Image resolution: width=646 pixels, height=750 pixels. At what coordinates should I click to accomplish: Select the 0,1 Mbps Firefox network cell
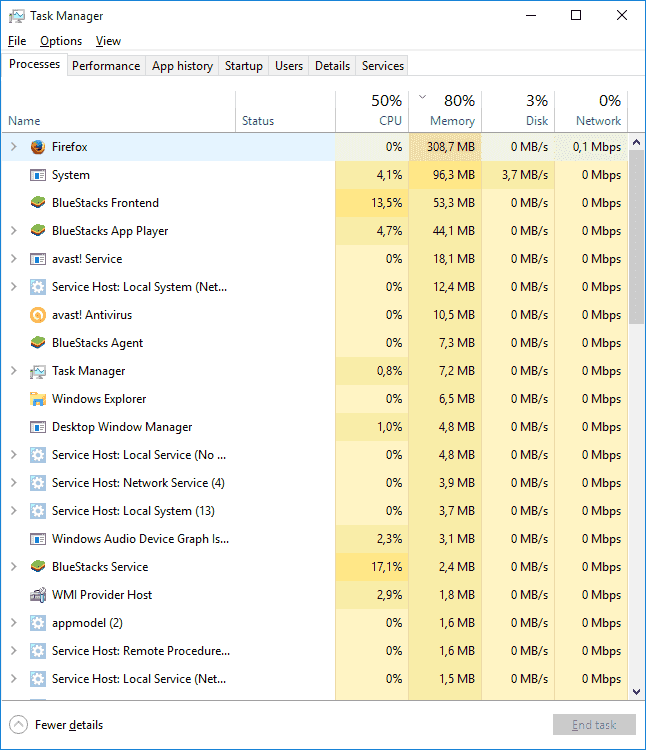tap(591, 147)
